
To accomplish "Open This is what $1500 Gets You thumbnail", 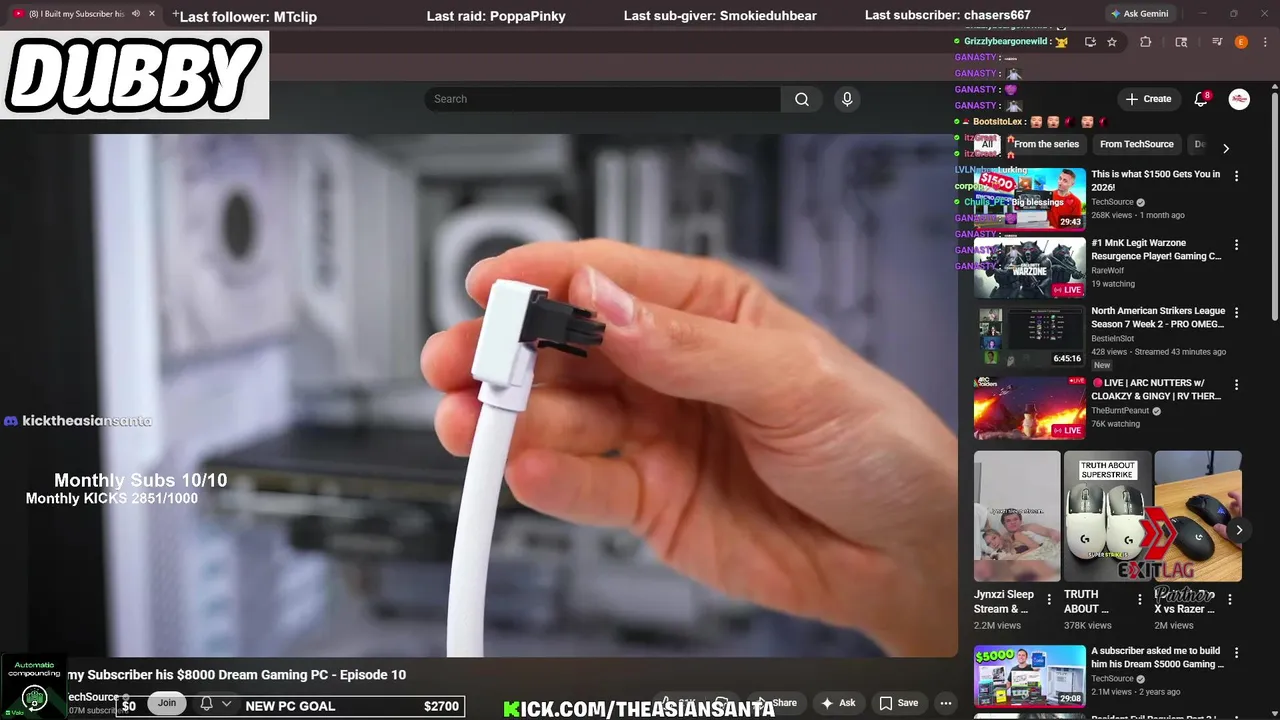I will pyautogui.click(x=1030, y=199).
